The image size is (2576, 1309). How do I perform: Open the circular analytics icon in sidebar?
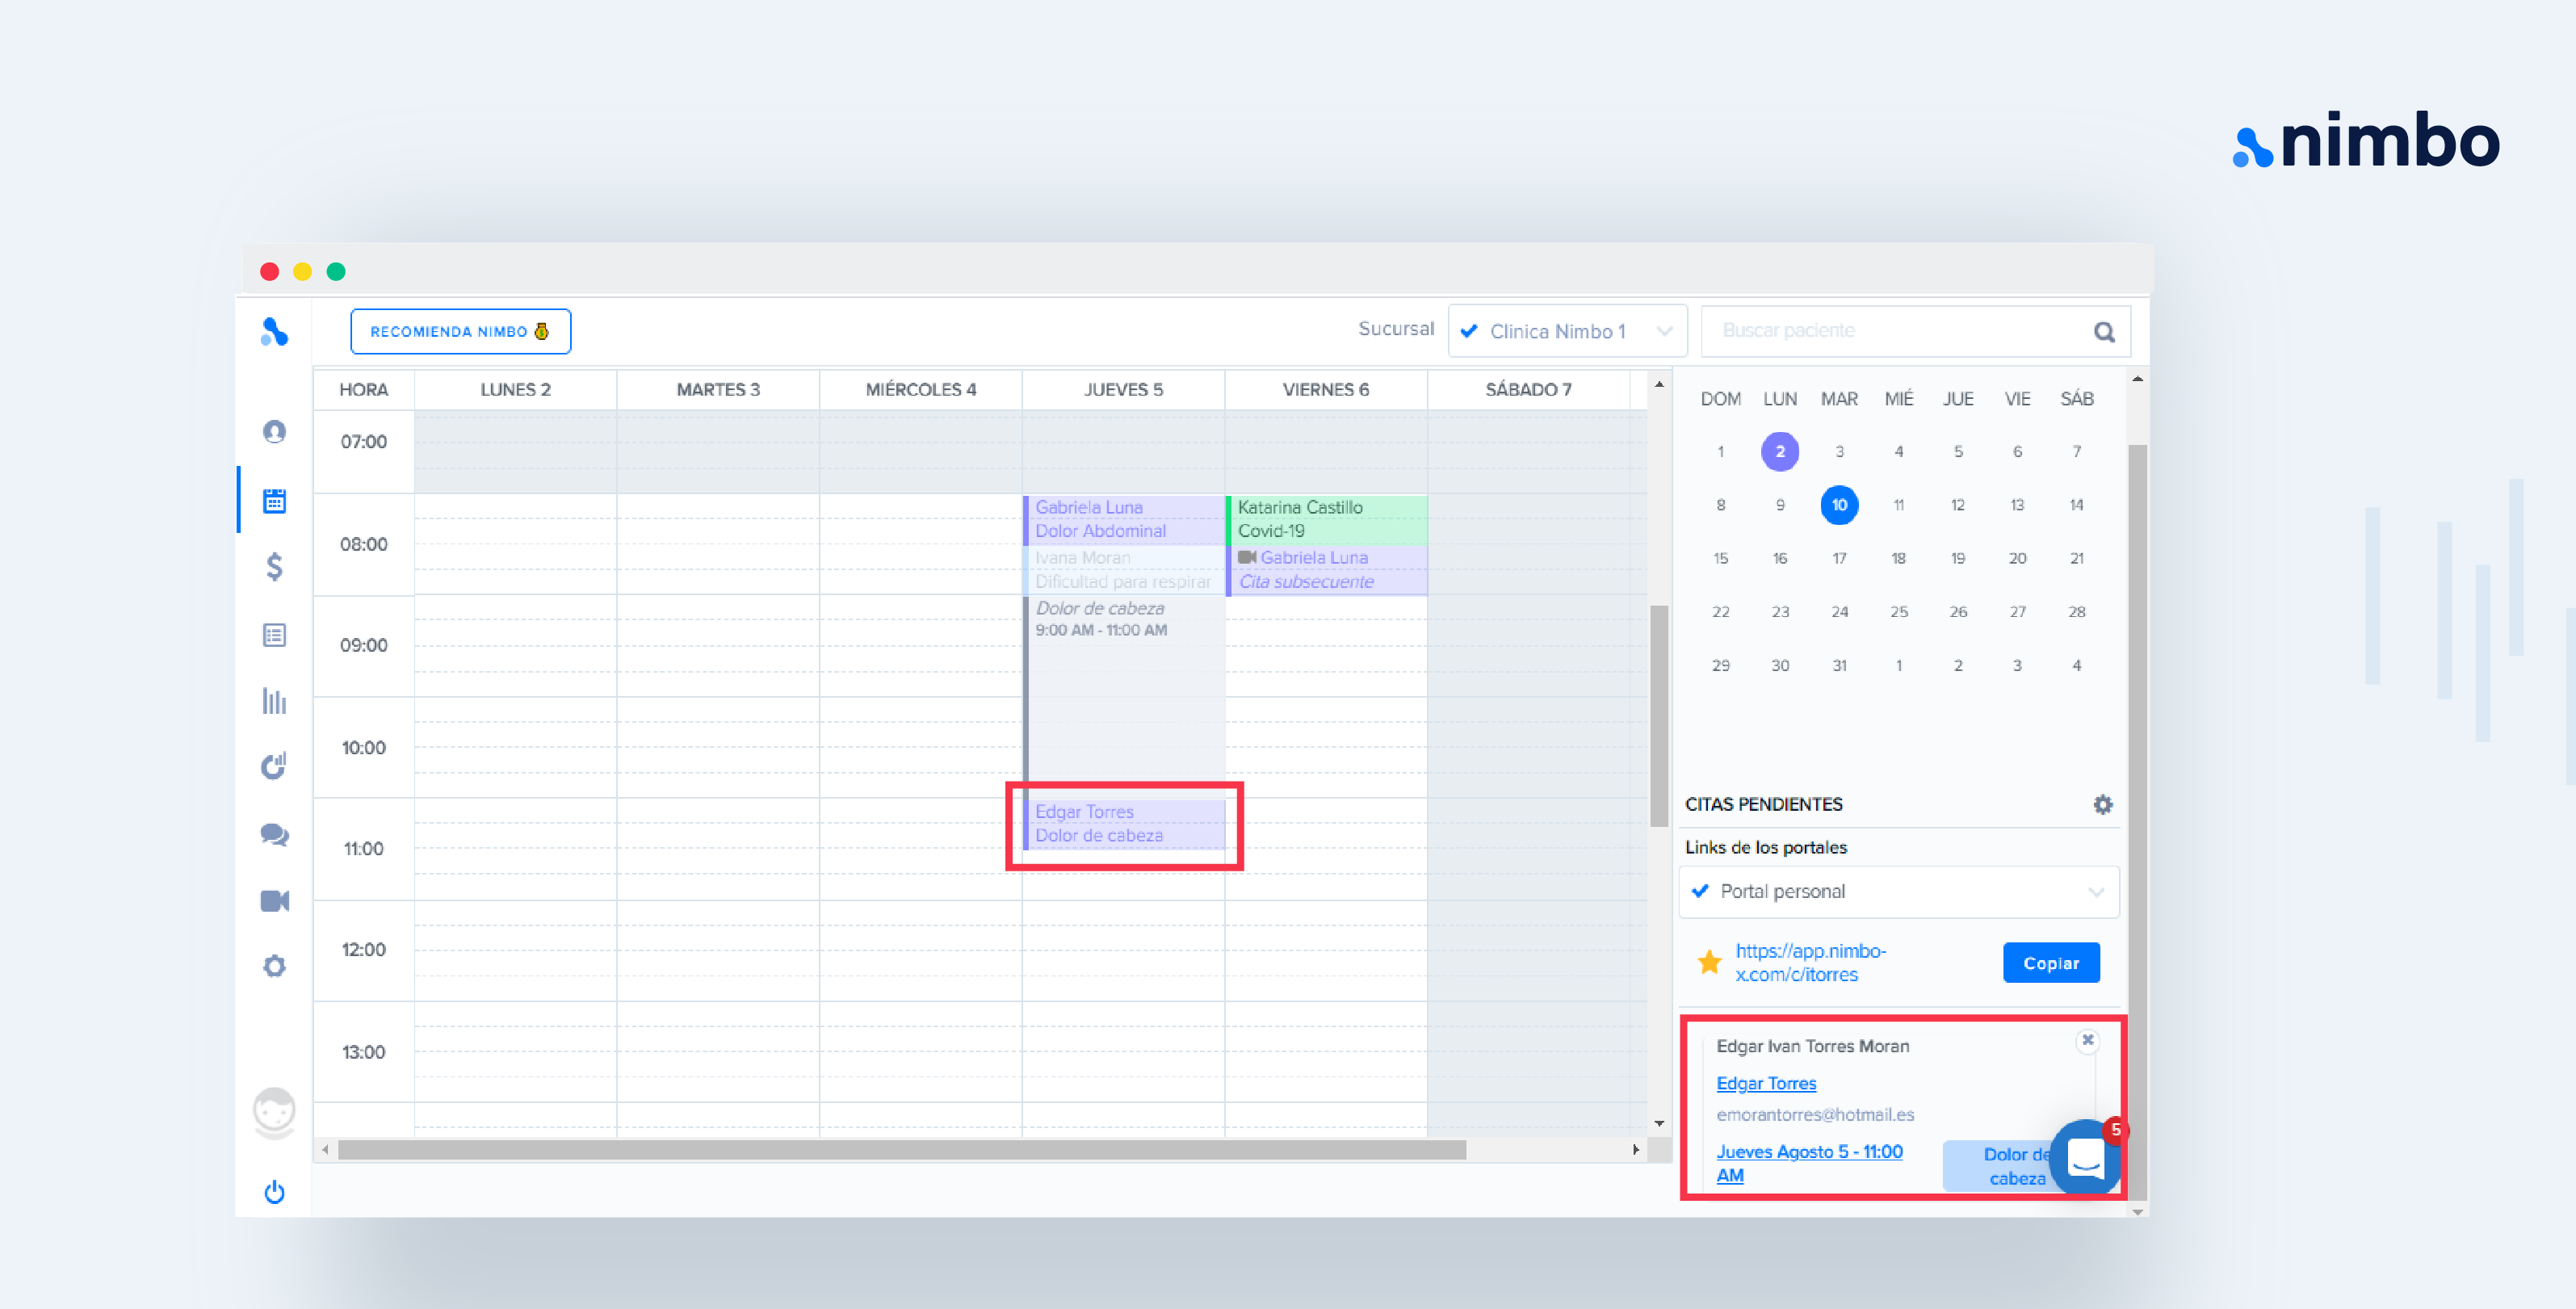pos(274,766)
